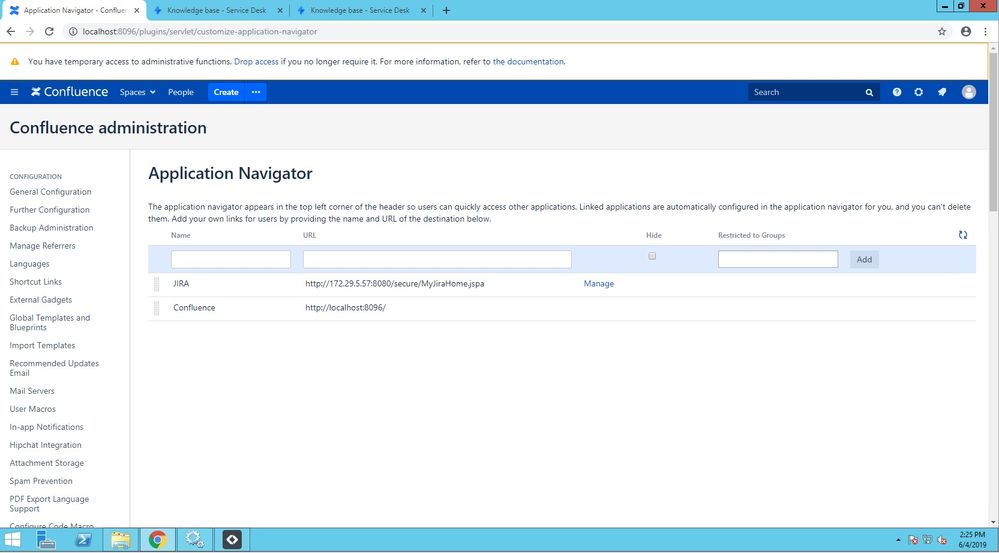
Task: Click the Add button for new link
Action: tap(864, 259)
